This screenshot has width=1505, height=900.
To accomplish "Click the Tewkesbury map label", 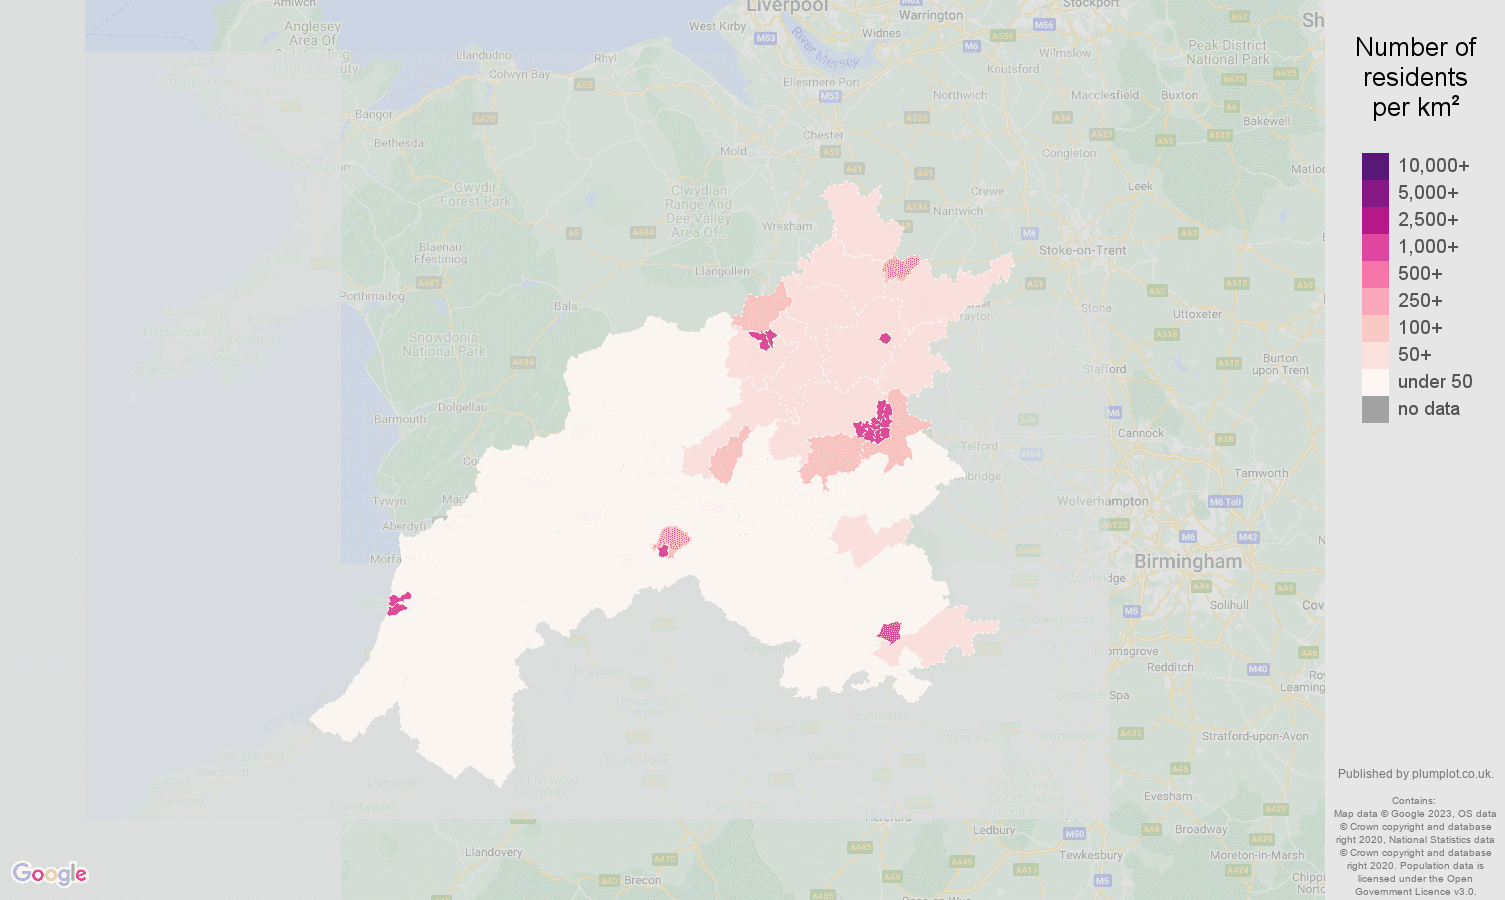I will point(1091,855).
